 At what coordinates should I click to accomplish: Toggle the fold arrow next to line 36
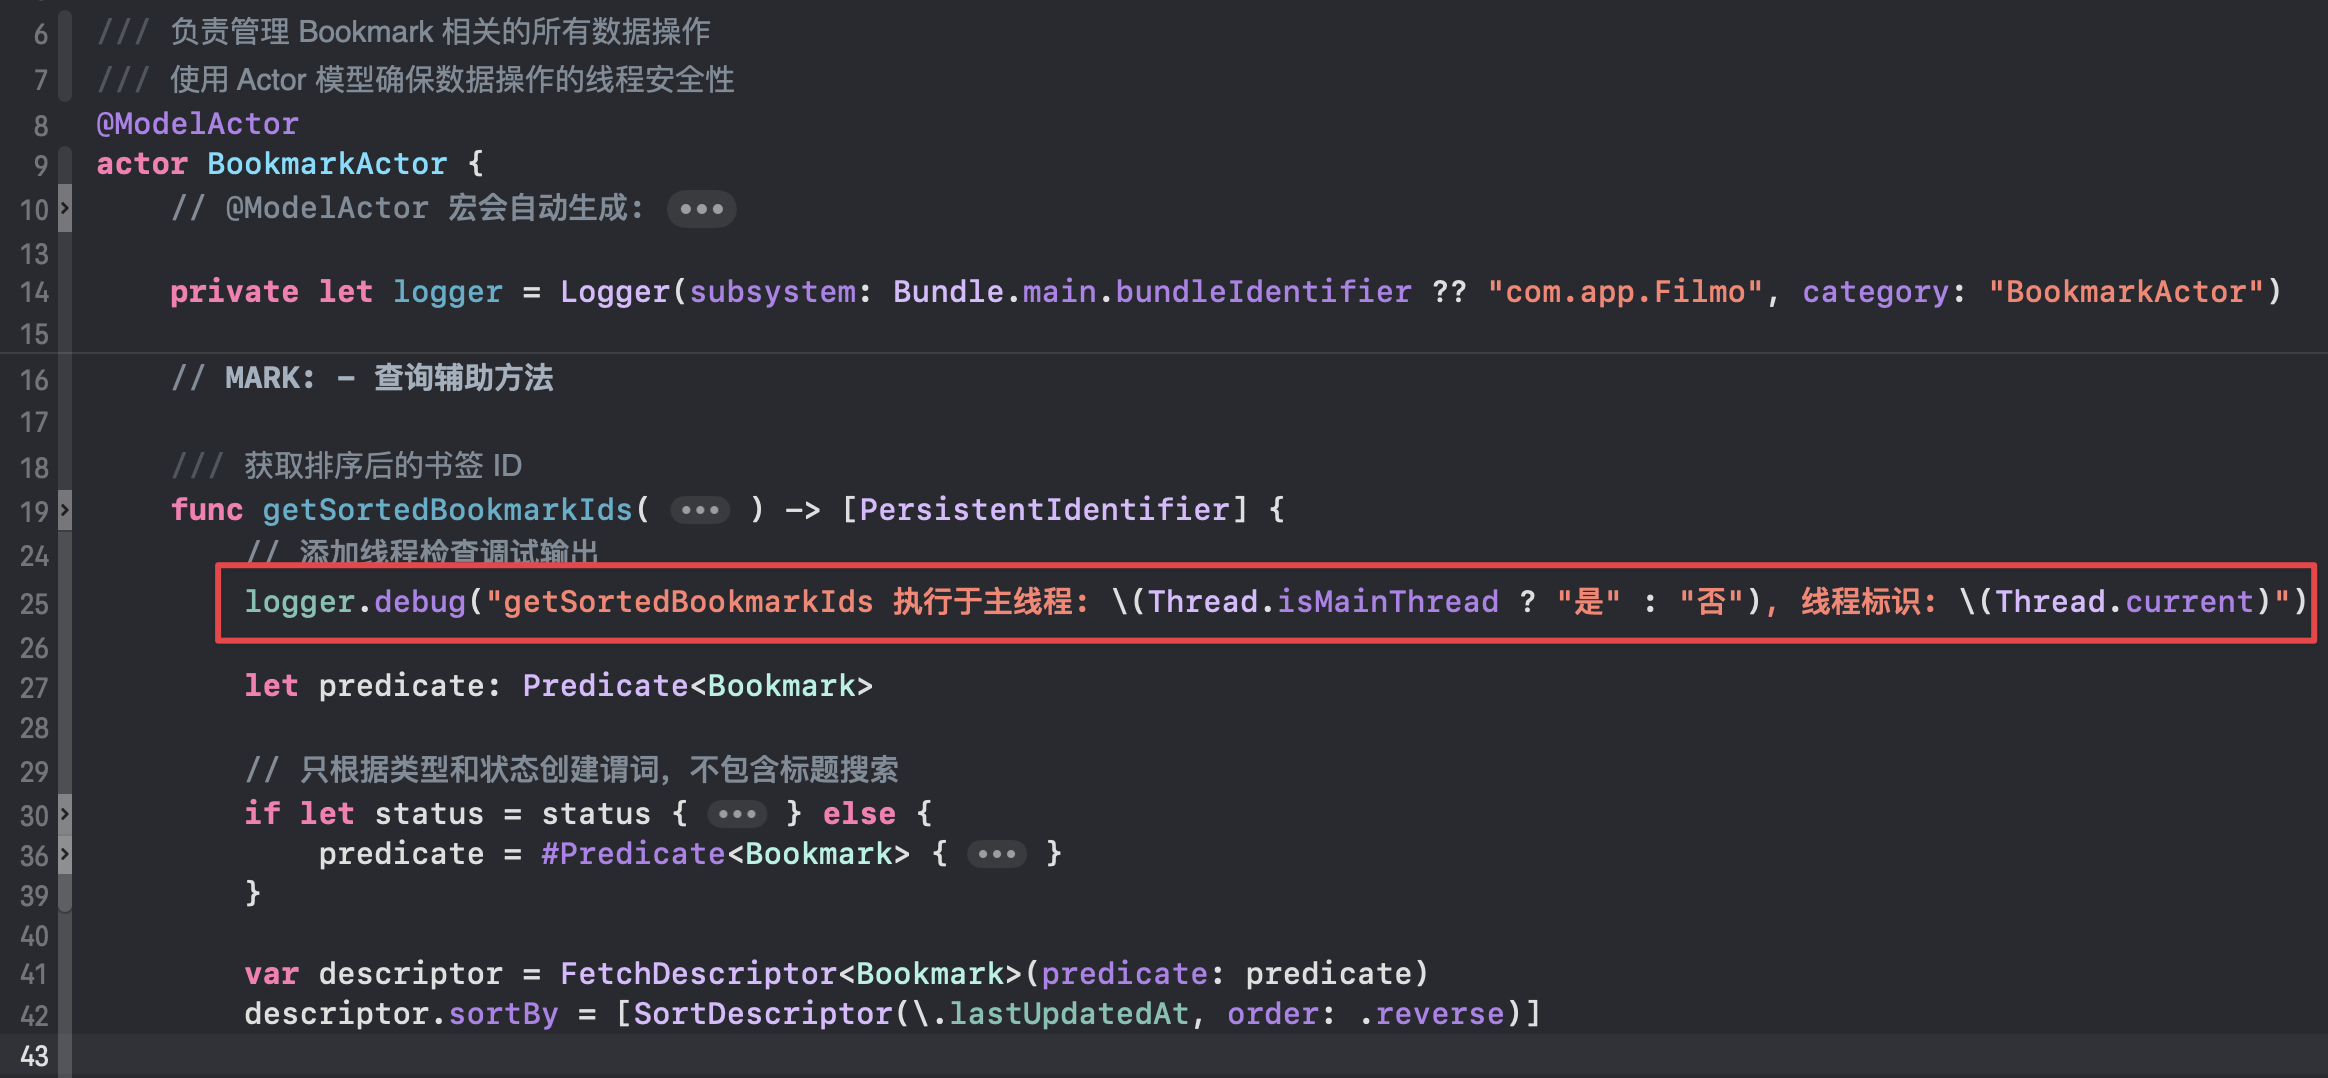65,854
